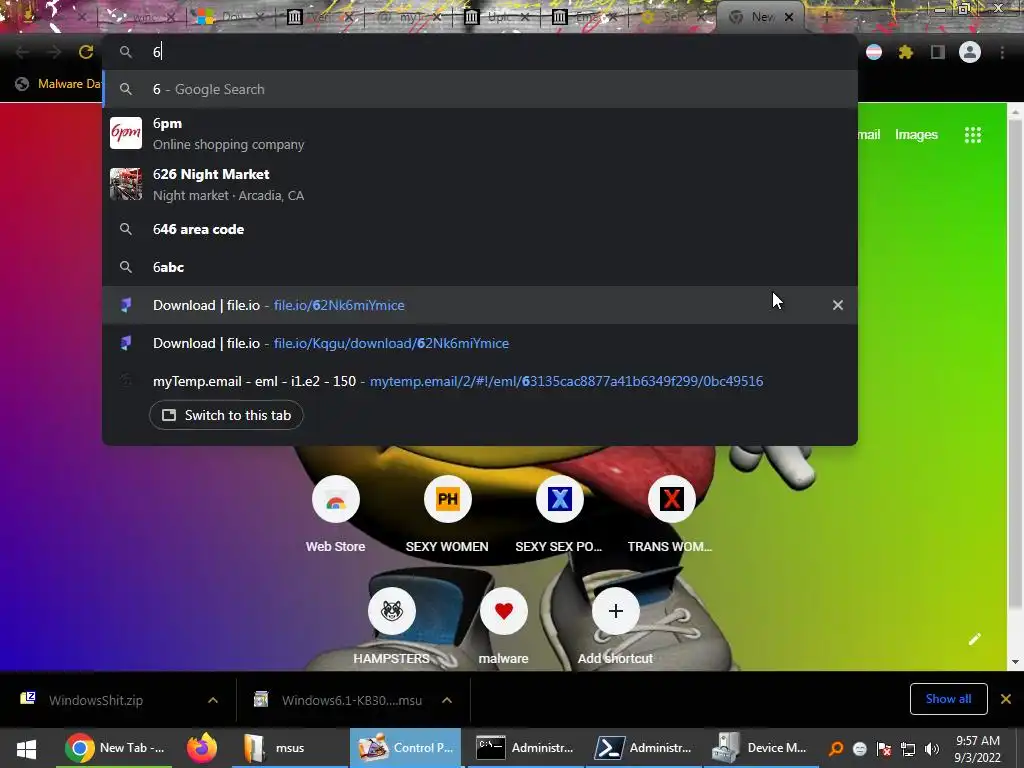The width and height of the screenshot is (1024, 768).
Task: Remove the file.io/62Nk6miYmice suggestion with X
Action: [838, 305]
